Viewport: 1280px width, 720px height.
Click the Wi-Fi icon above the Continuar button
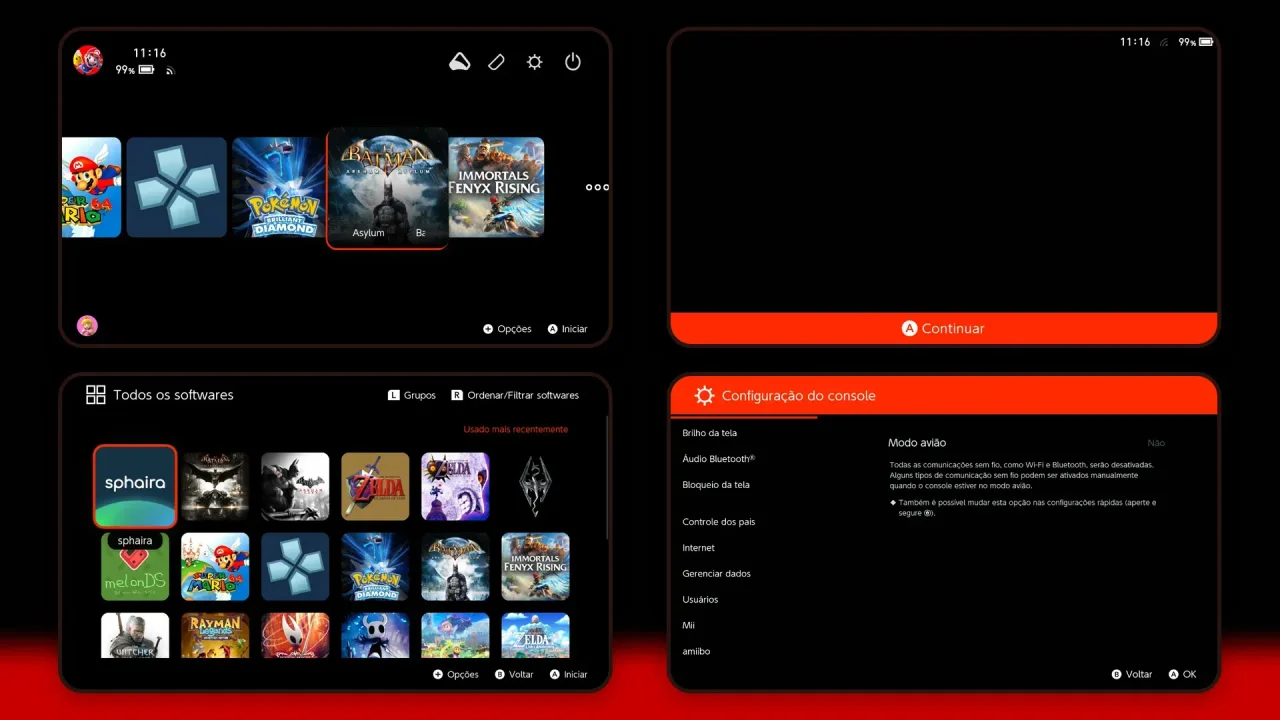click(1165, 42)
